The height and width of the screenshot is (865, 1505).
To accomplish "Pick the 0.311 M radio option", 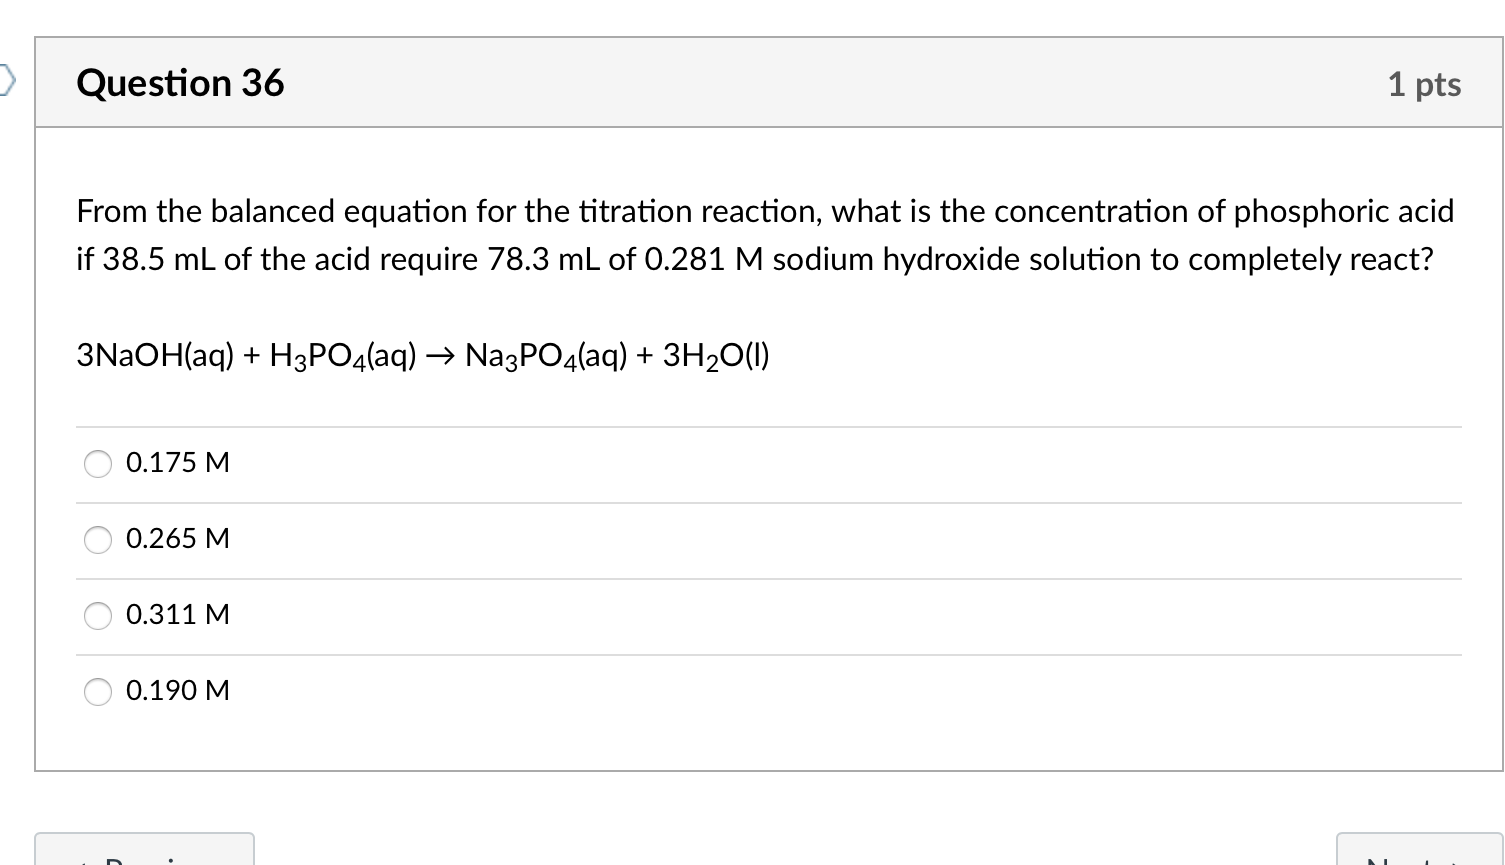I will click(x=98, y=616).
